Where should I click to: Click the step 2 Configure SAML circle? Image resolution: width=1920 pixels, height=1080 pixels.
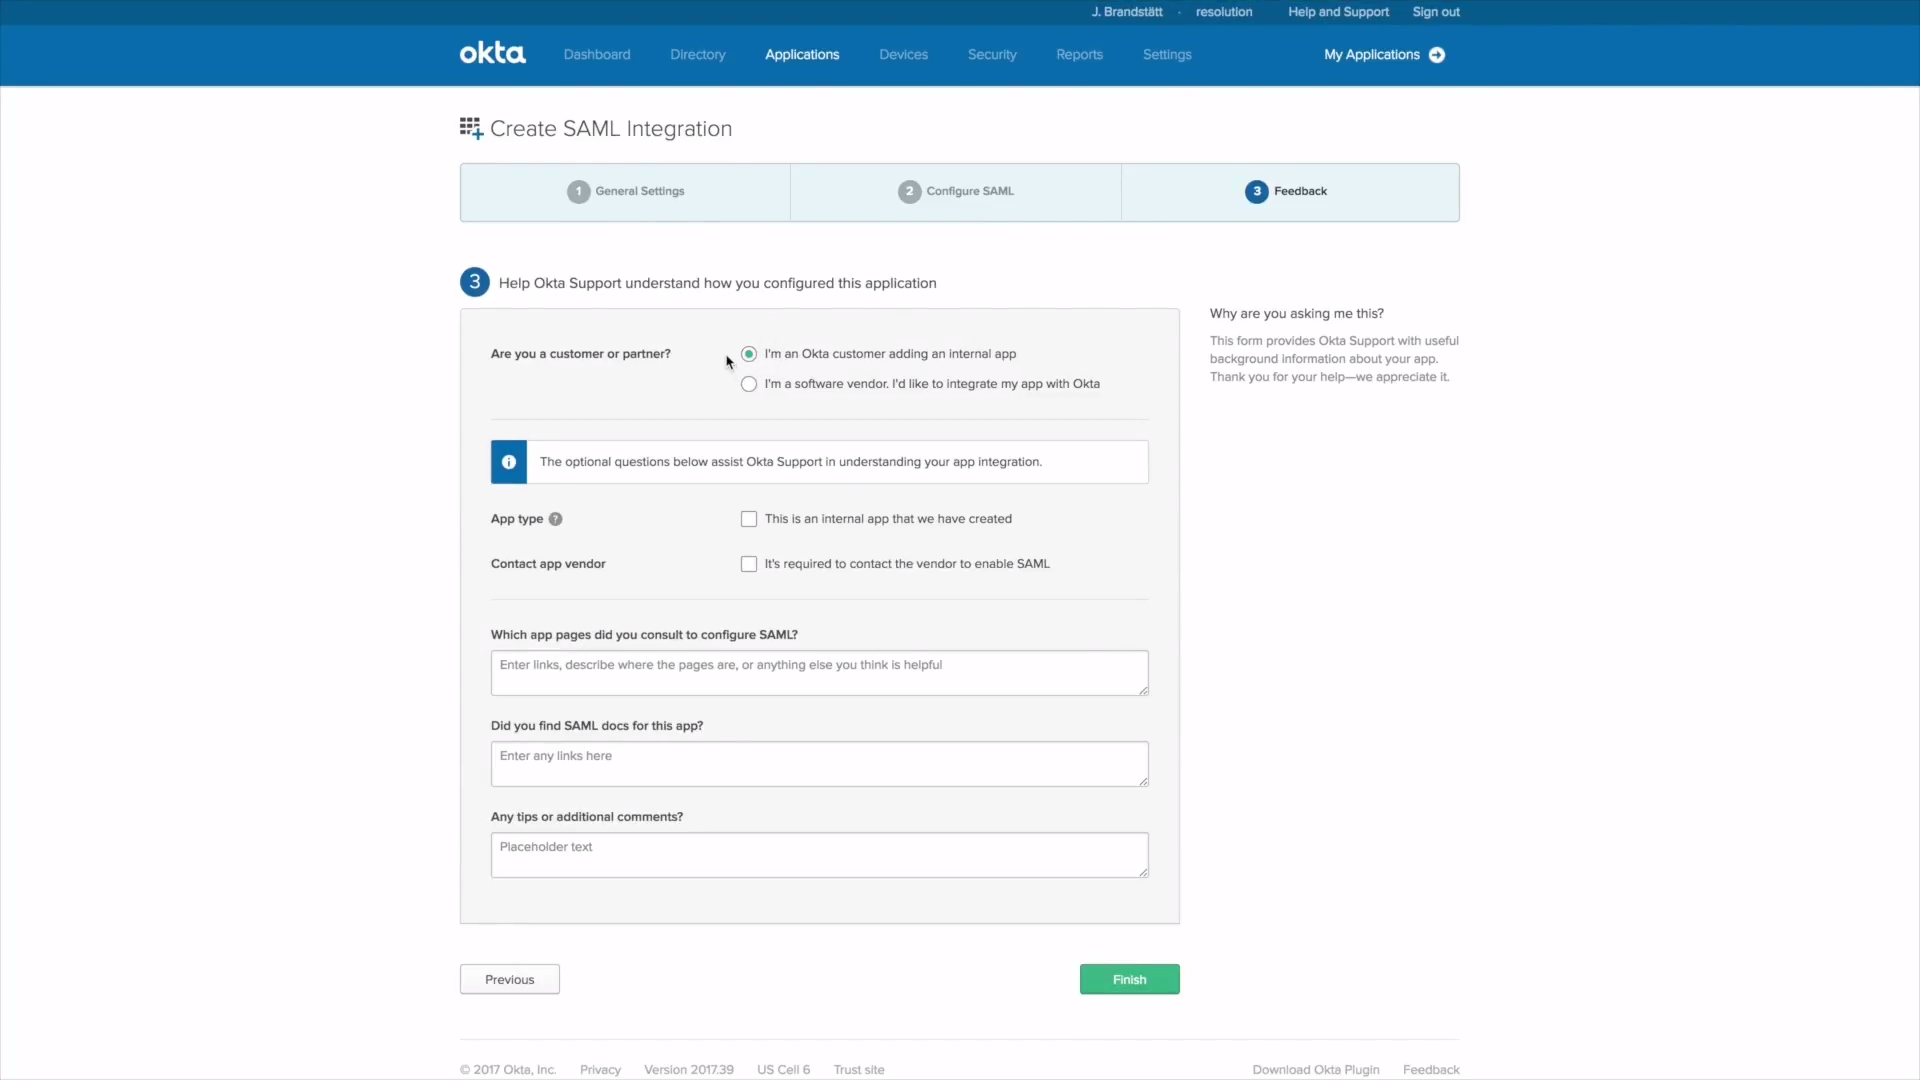point(909,191)
